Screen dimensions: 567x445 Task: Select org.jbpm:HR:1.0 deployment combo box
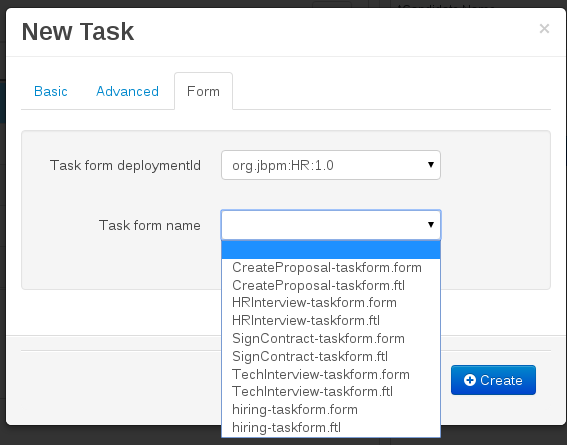[331, 165]
